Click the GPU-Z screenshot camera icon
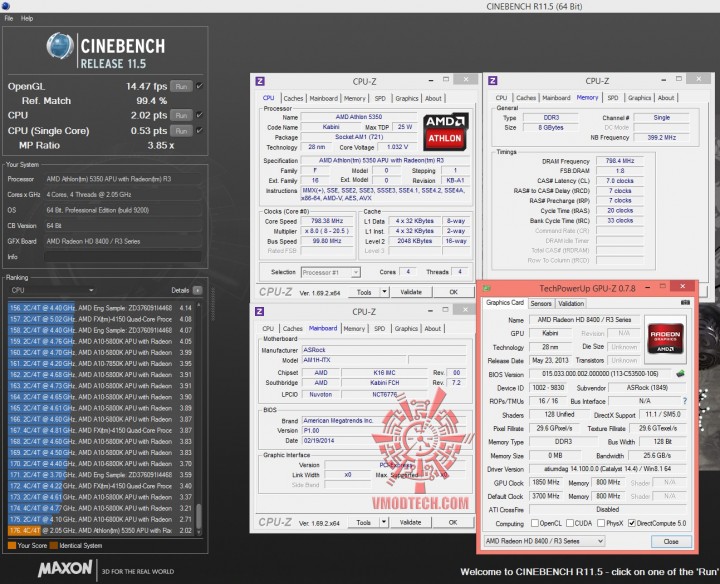This screenshot has width=720, height=584. point(685,303)
